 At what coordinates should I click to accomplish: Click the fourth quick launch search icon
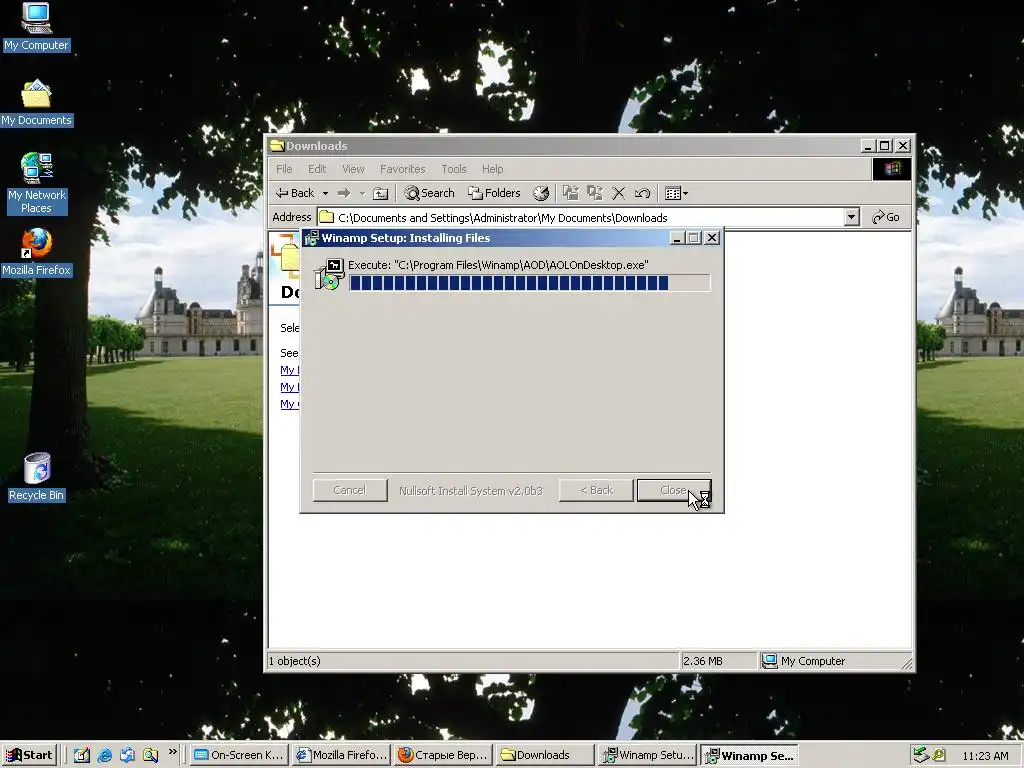(151, 756)
